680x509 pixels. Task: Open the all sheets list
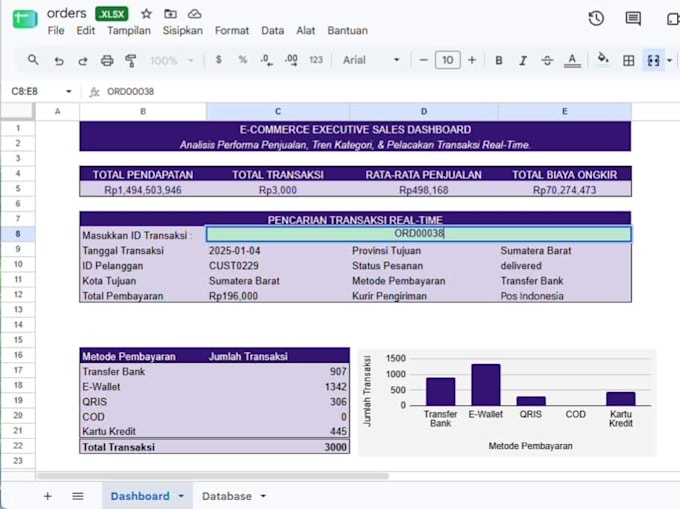78,496
